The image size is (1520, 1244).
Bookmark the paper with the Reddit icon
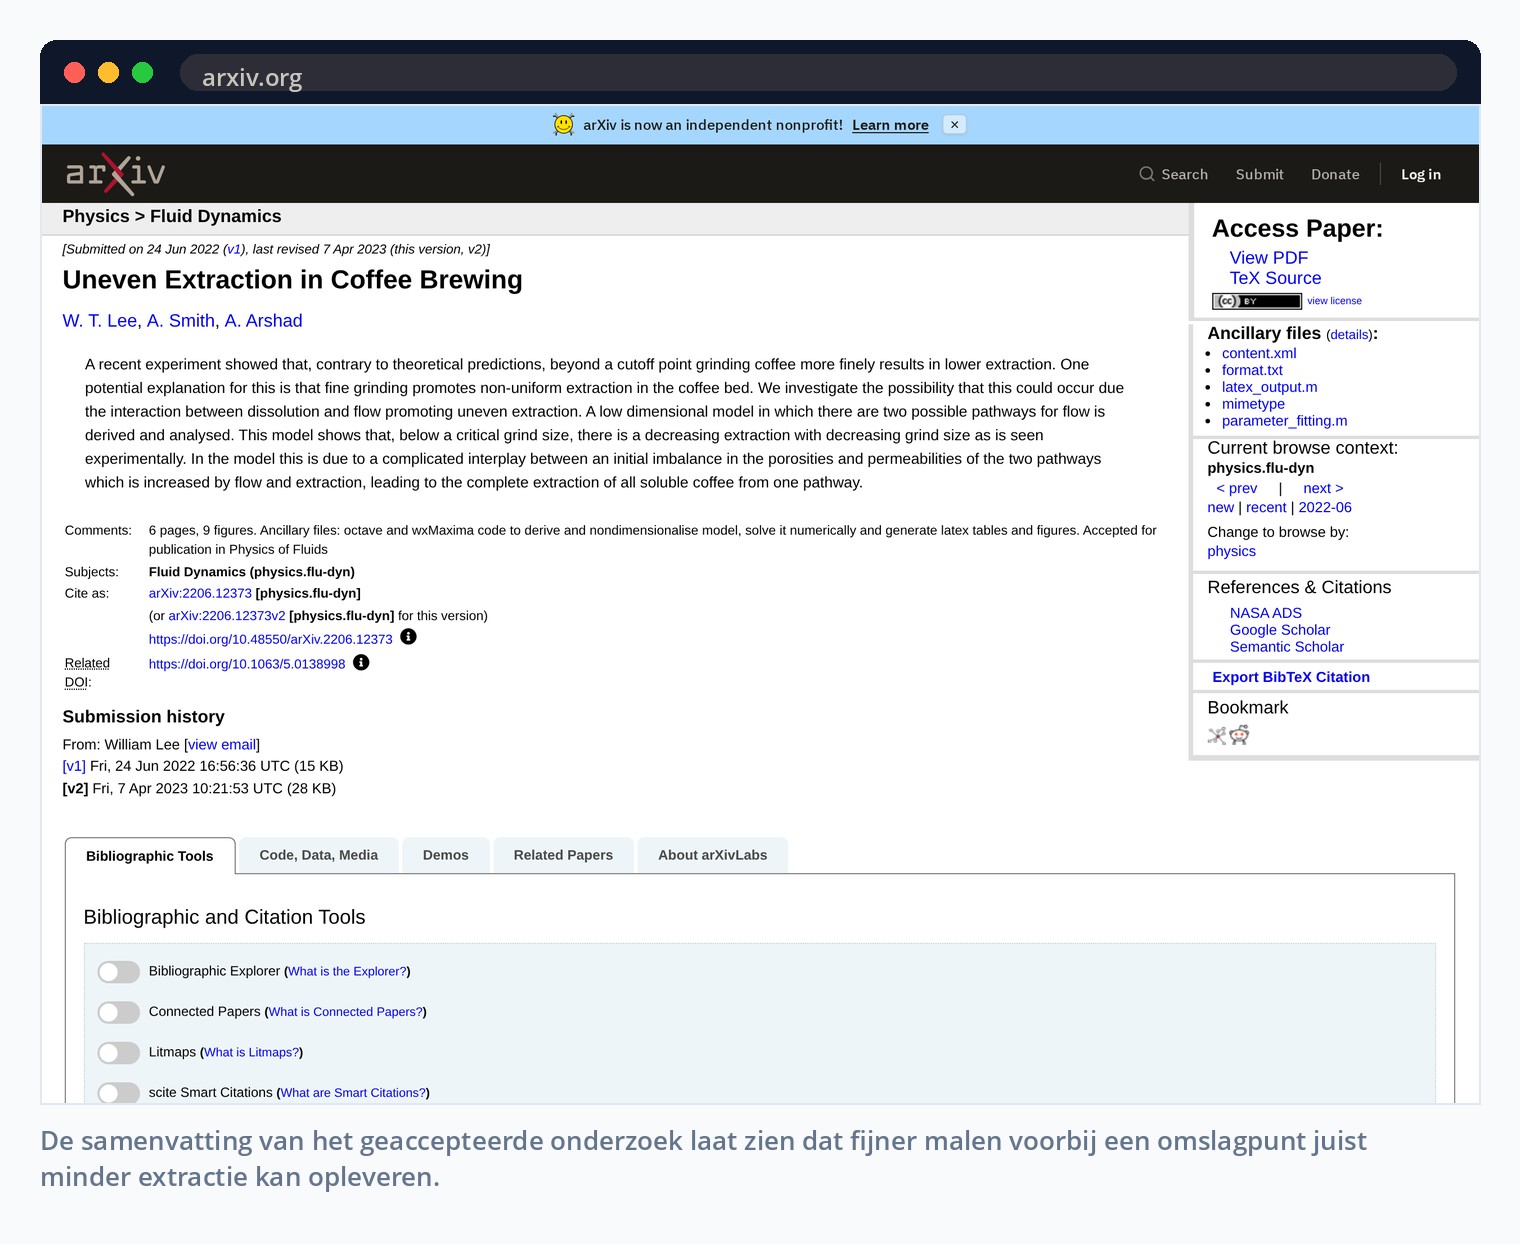1240,736
